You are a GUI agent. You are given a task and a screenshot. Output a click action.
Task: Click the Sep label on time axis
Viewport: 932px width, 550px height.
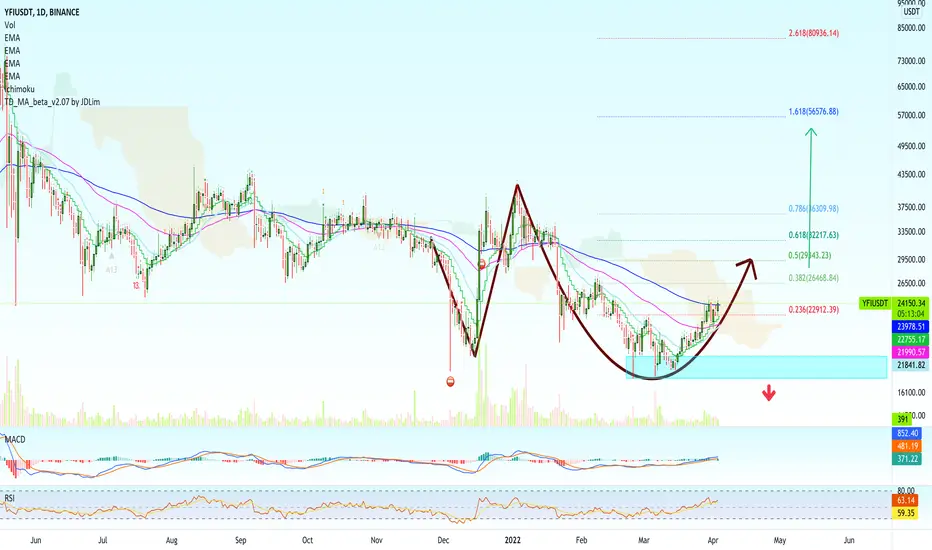[241, 540]
